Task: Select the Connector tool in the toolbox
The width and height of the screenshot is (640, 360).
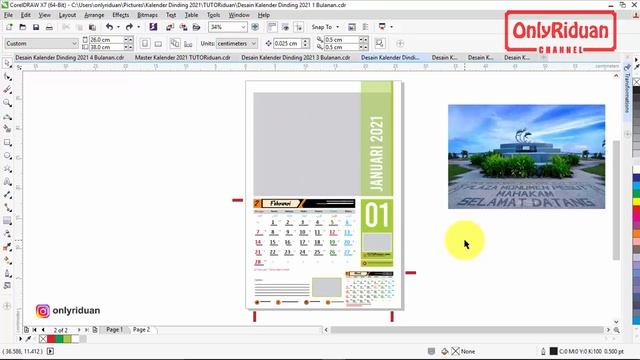Action: pos(7,208)
